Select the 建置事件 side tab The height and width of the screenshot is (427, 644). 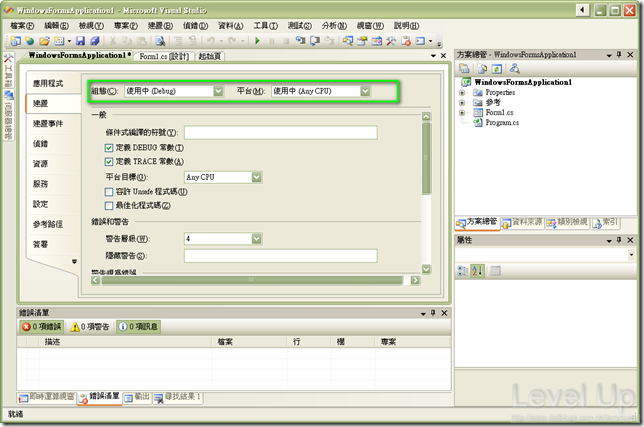tap(51, 124)
